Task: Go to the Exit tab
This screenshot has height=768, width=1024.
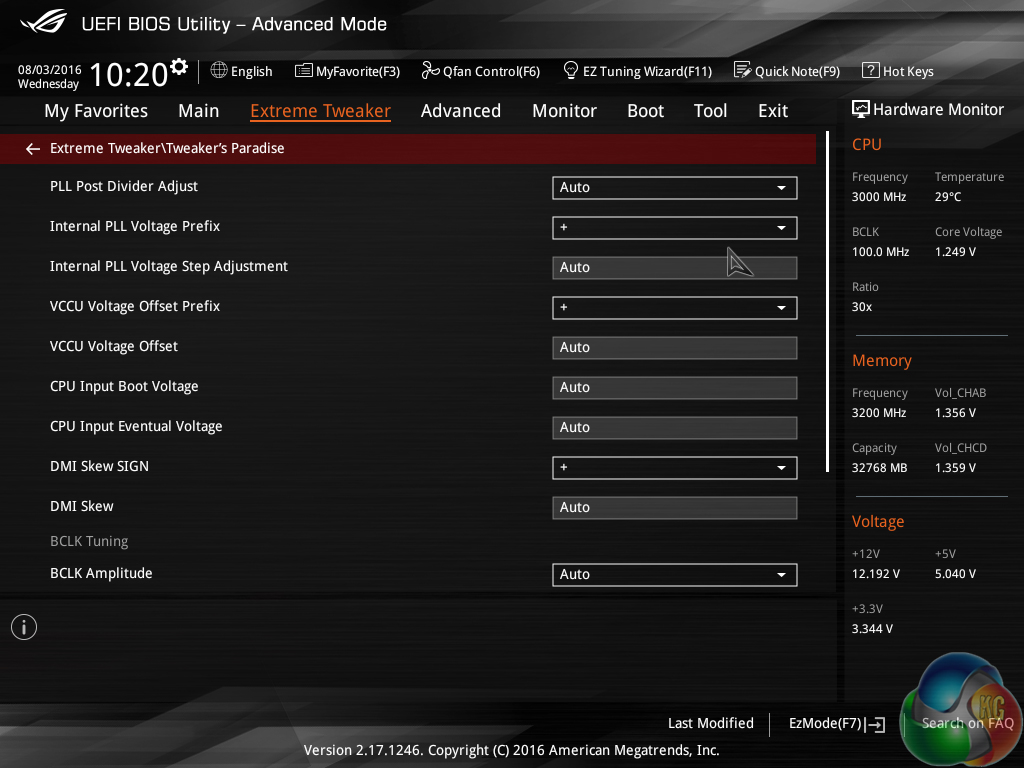Action: pos(773,111)
